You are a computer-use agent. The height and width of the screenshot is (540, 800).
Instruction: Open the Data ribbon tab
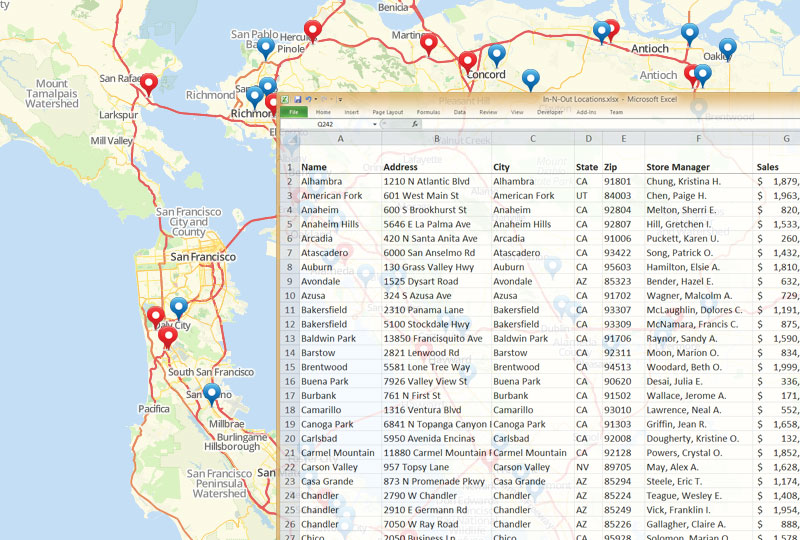click(460, 112)
